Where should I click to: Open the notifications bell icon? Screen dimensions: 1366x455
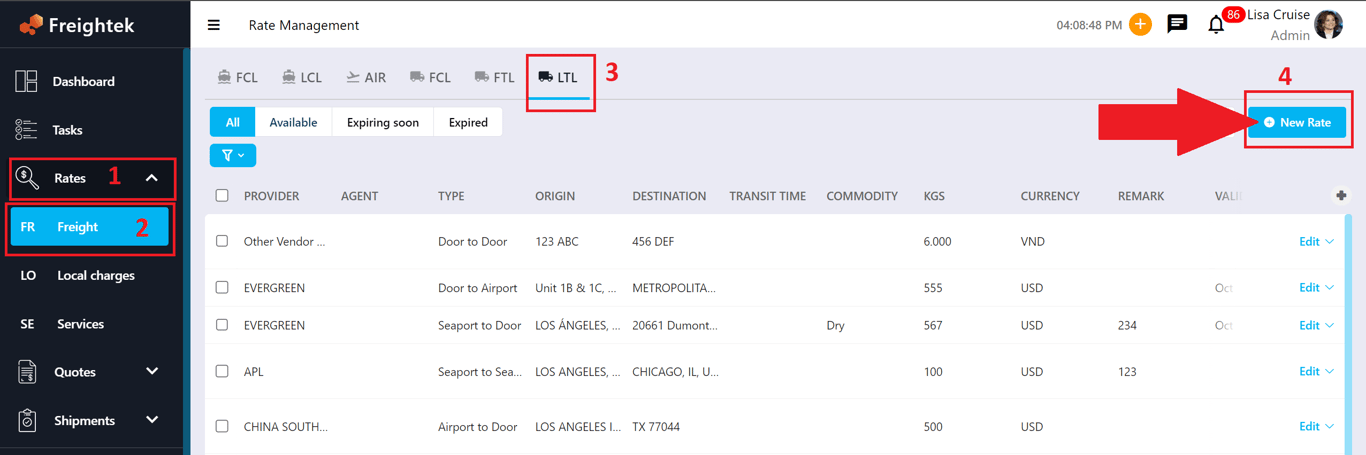[x=1216, y=24]
